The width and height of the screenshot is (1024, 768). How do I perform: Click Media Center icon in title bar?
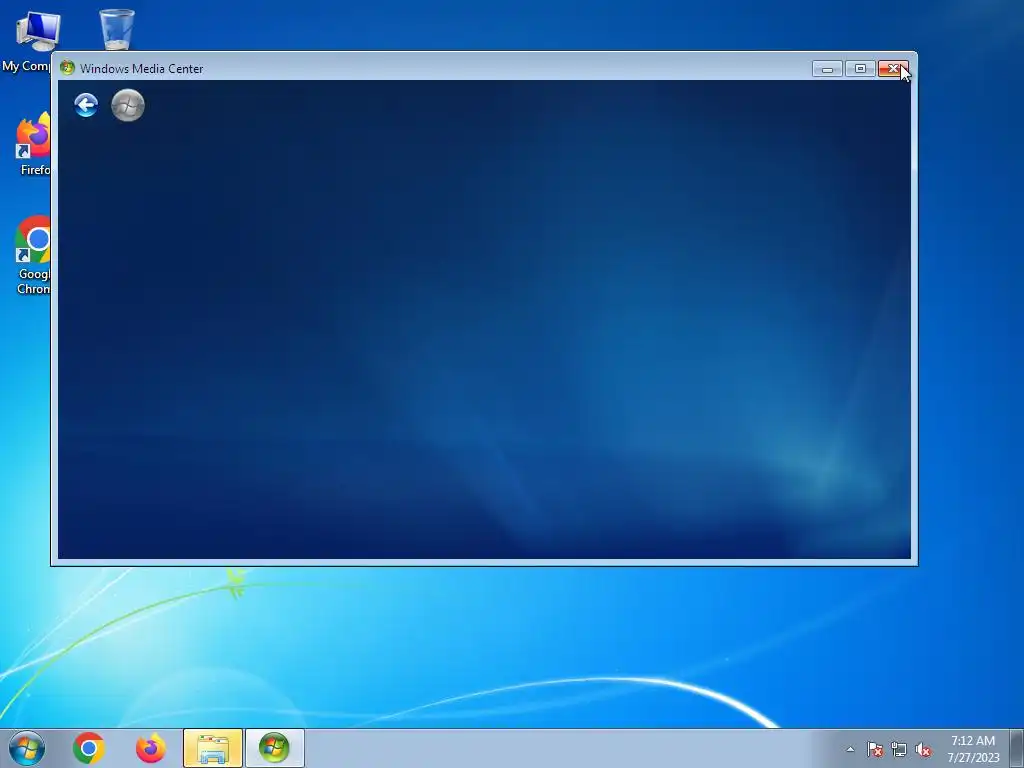point(67,68)
